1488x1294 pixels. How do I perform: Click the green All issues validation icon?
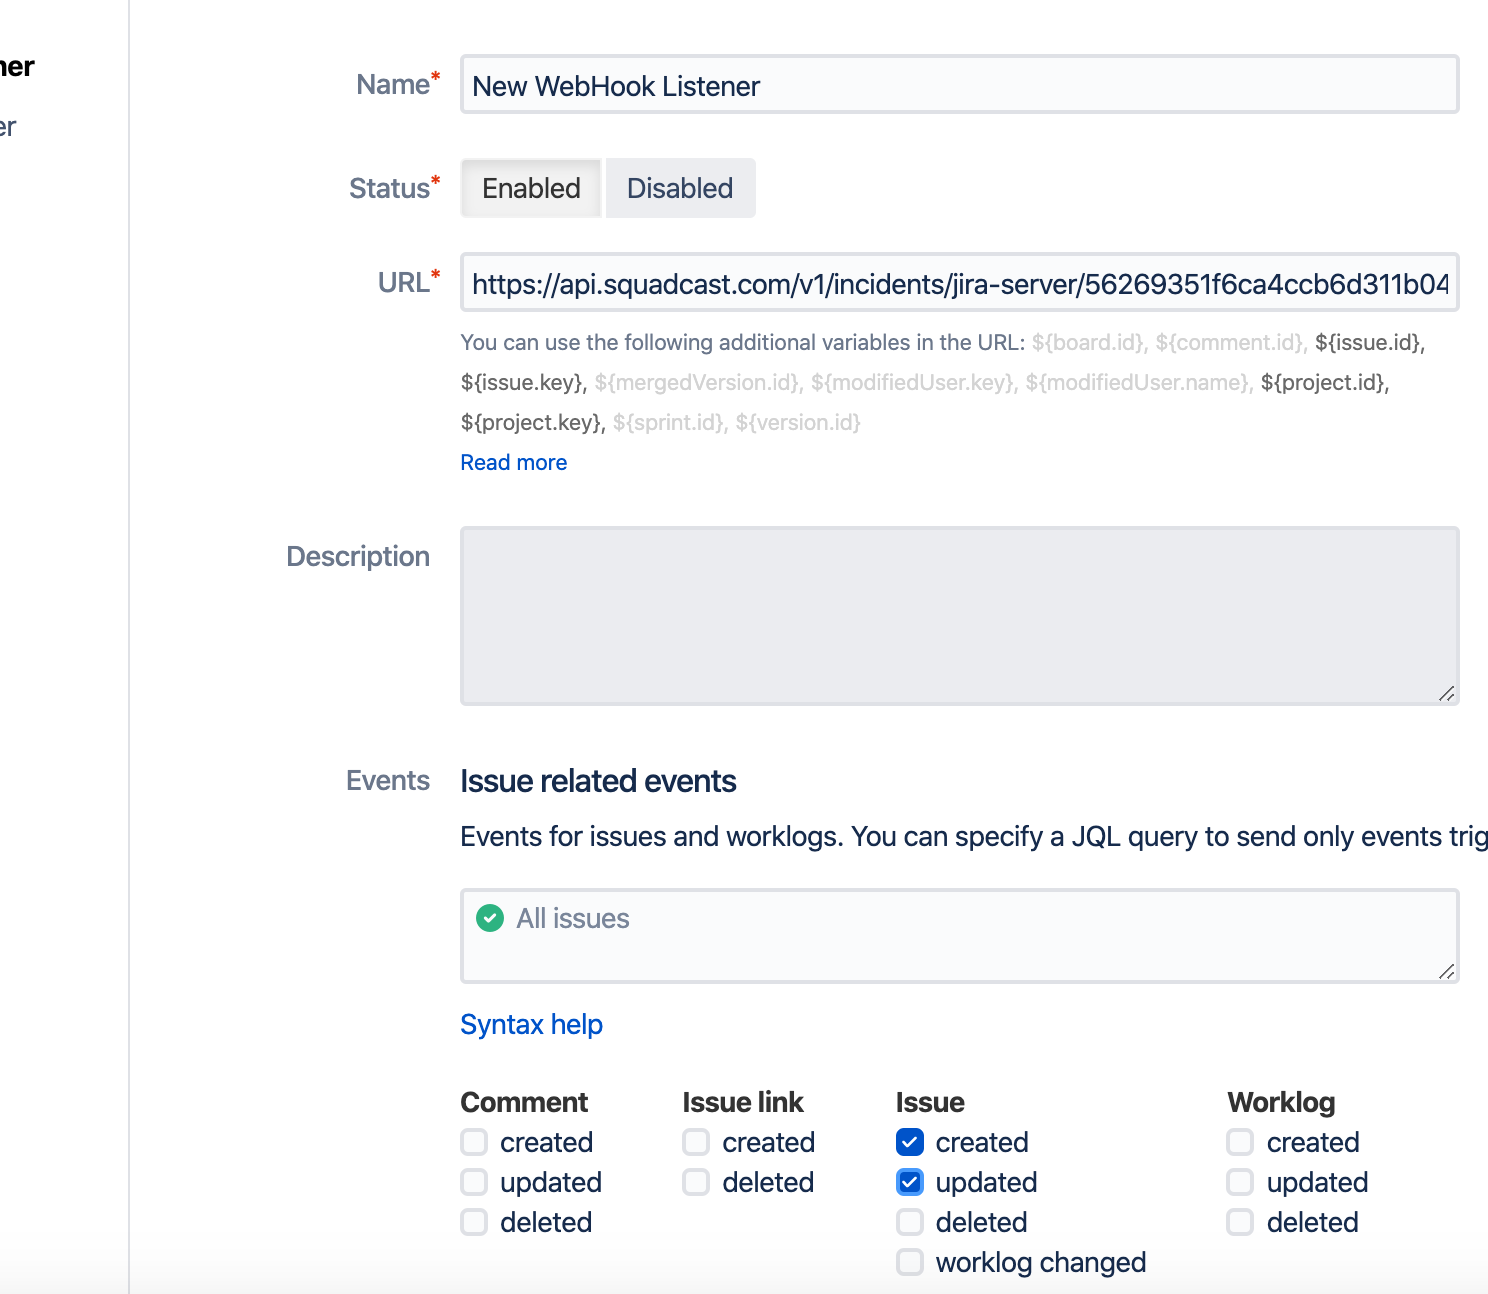[x=490, y=918]
